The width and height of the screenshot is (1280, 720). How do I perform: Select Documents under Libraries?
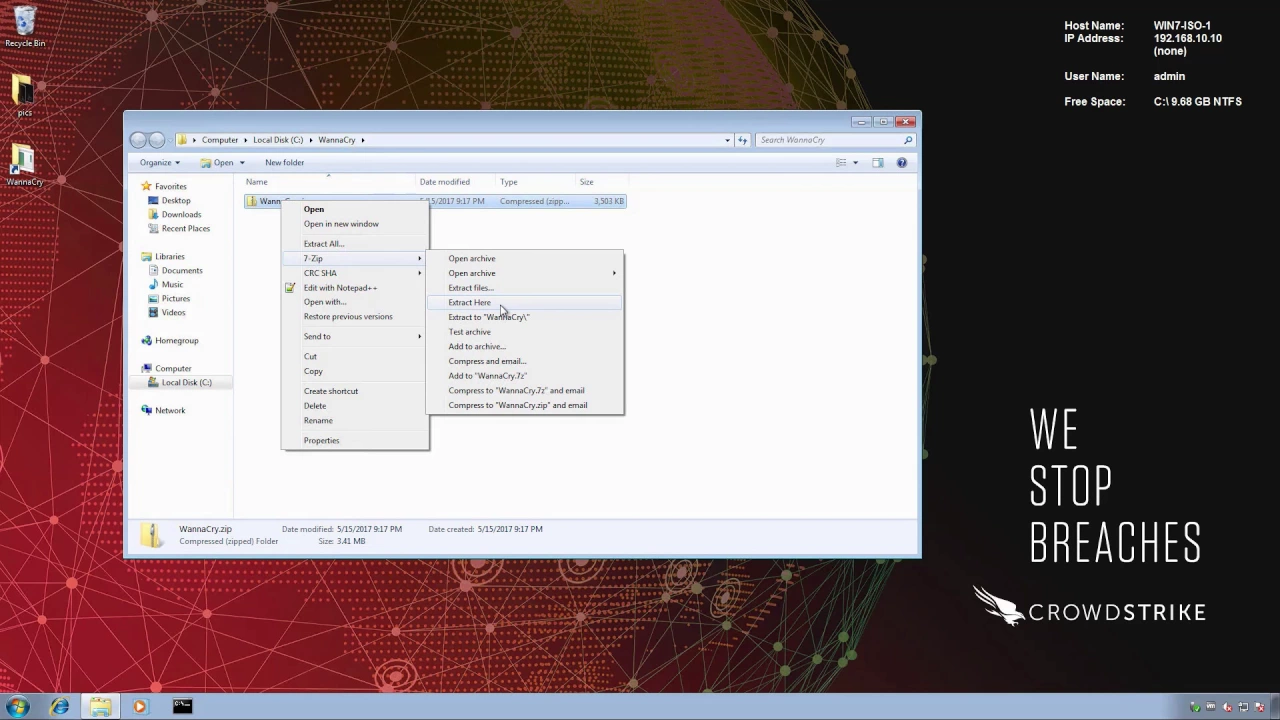click(x=182, y=270)
